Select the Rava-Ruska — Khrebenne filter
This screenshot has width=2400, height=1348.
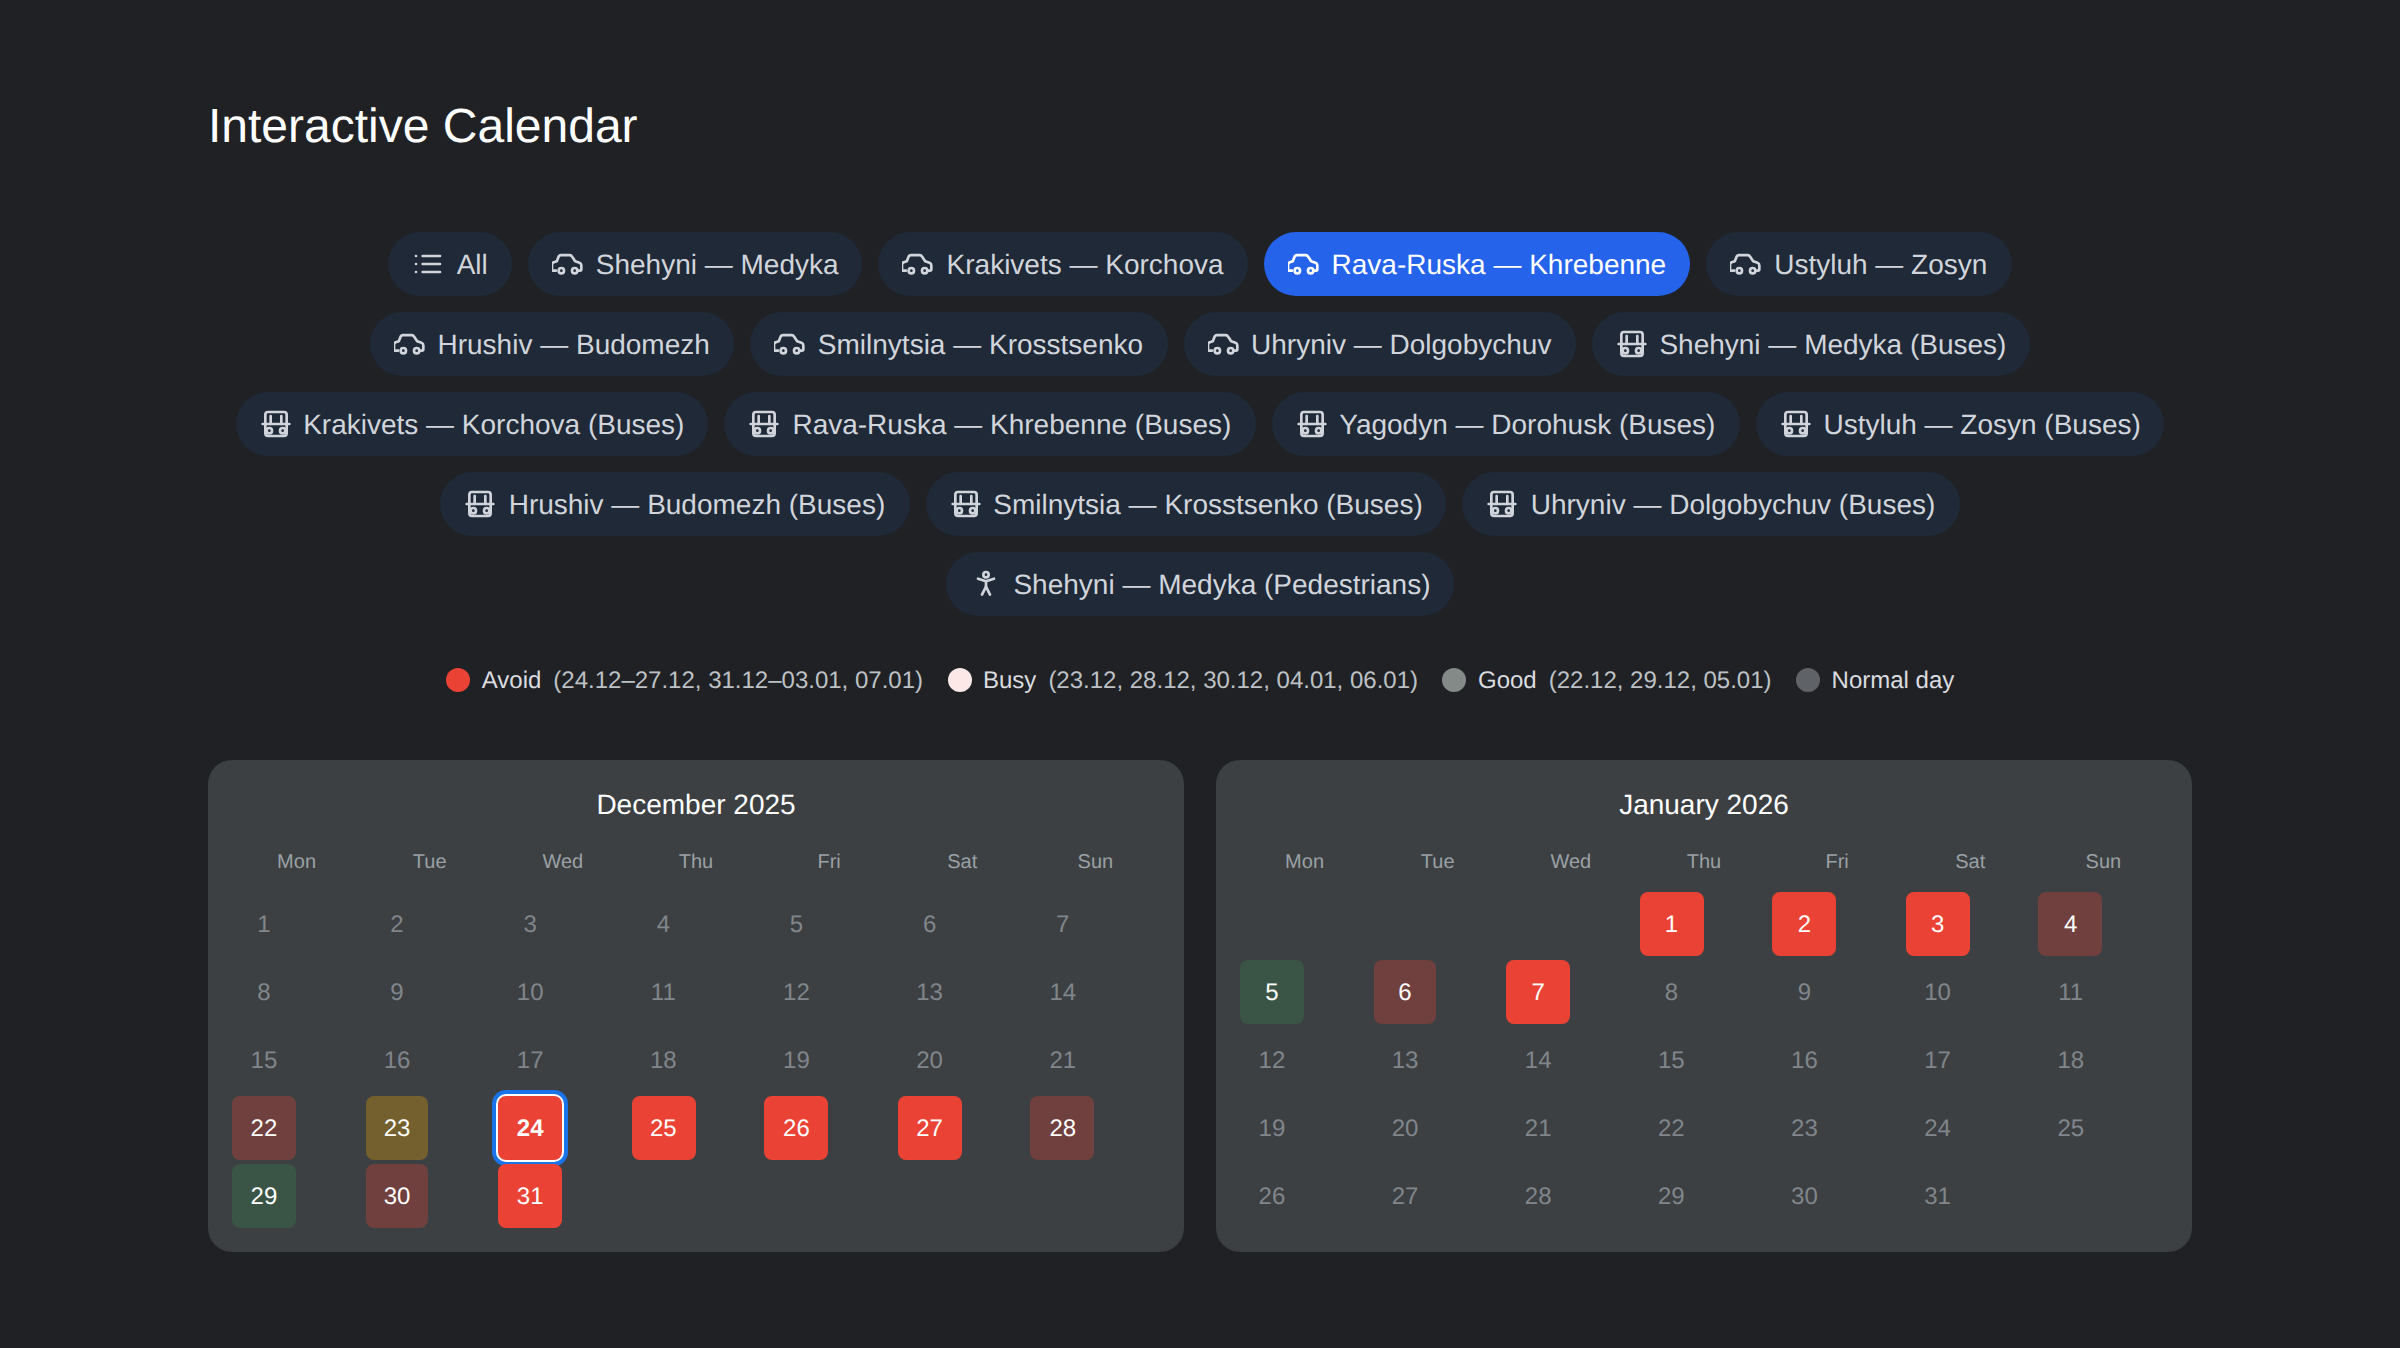tap(1476, 264)
